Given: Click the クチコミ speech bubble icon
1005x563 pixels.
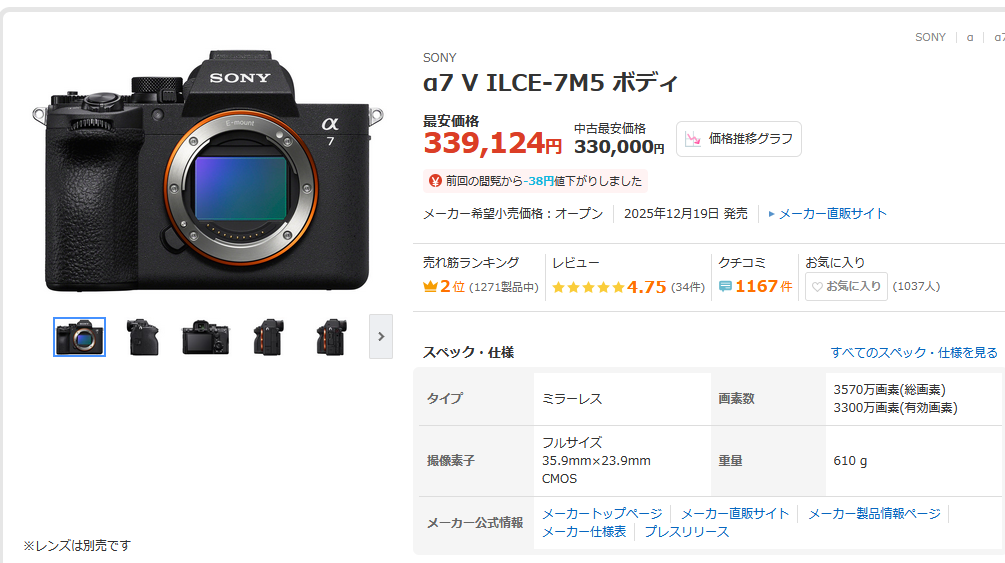Looking at the screenshot, I should [x=725, y=286].
